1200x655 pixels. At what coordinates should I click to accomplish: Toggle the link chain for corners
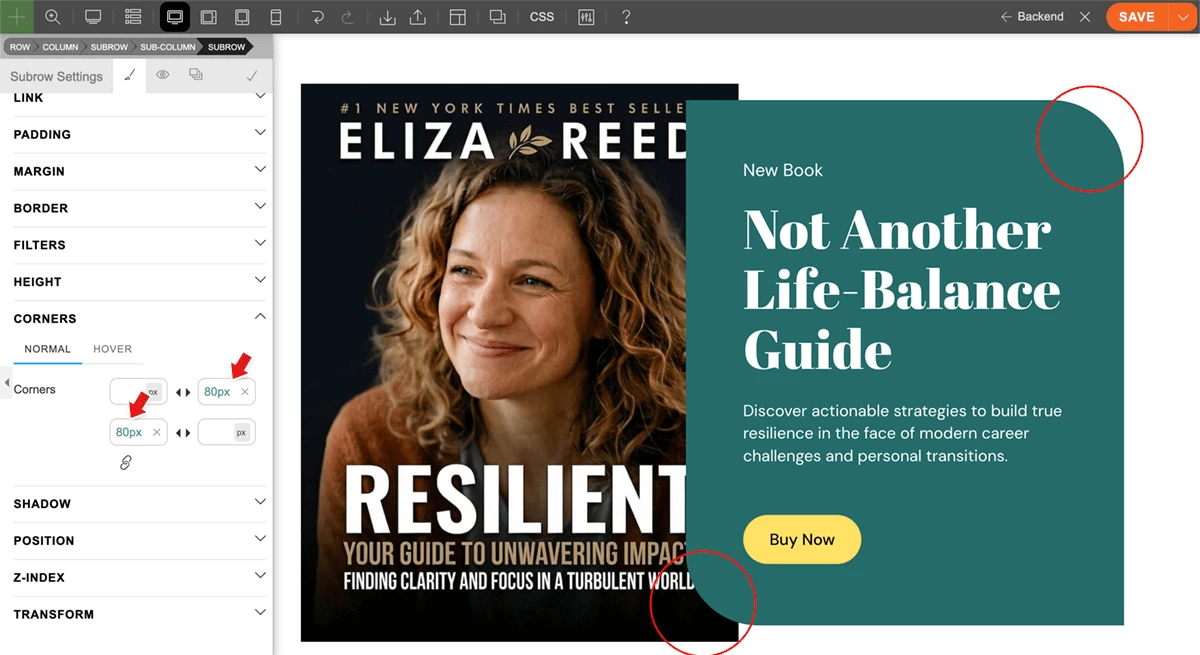click(x=126, y=462)
